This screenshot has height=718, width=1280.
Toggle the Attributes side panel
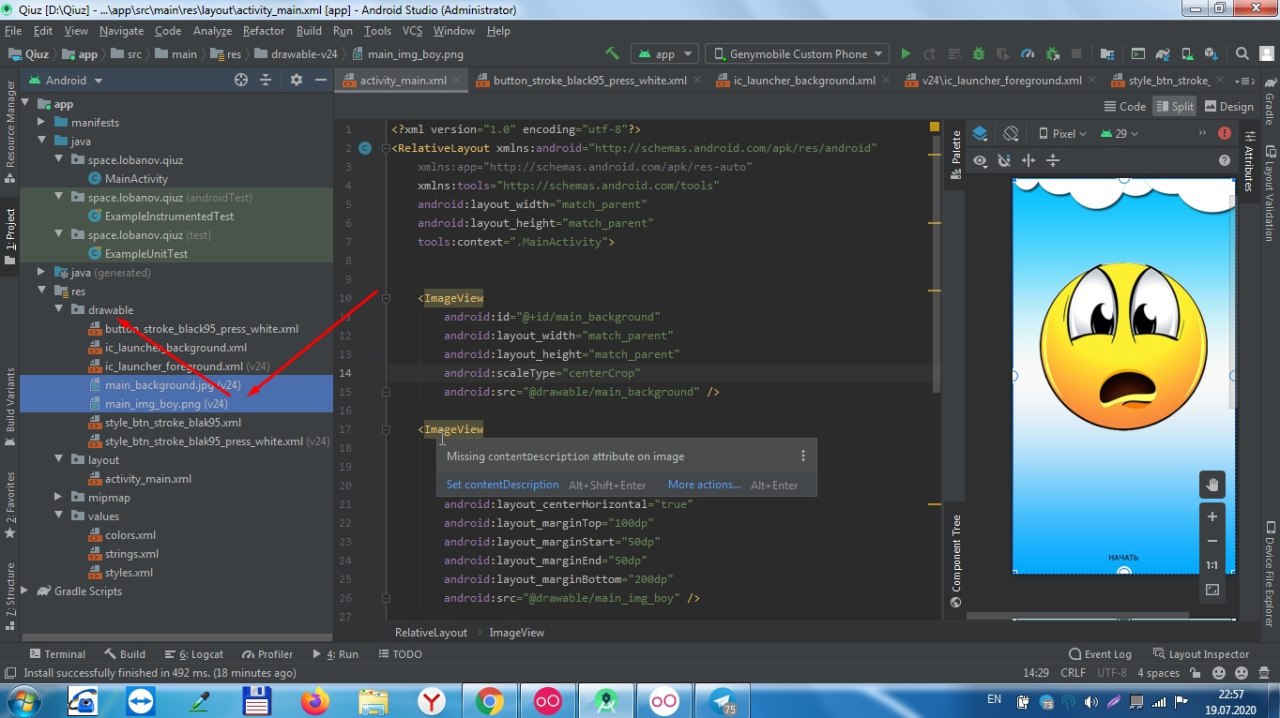click(x=1248, y=160)
